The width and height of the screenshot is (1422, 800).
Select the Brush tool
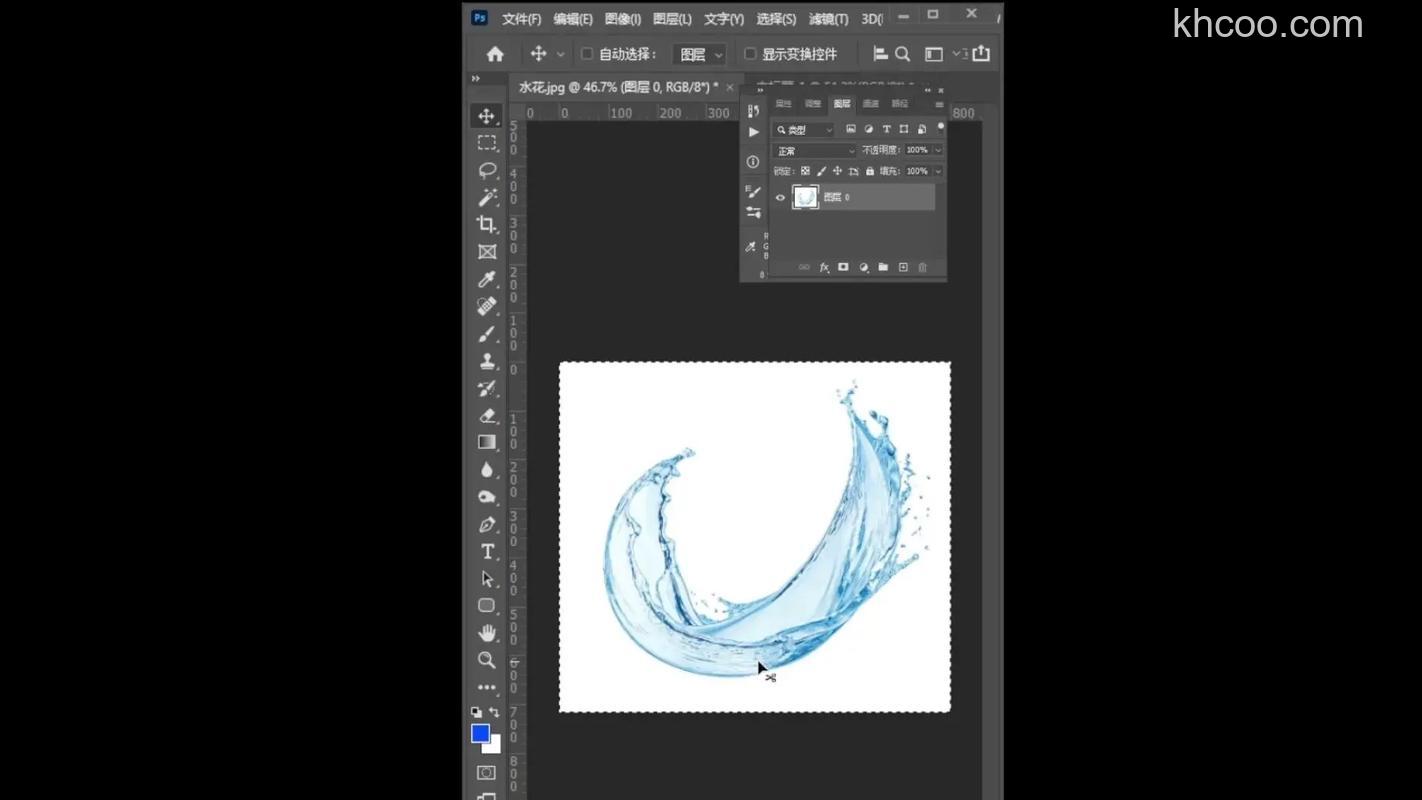click(x=487, y=334)
